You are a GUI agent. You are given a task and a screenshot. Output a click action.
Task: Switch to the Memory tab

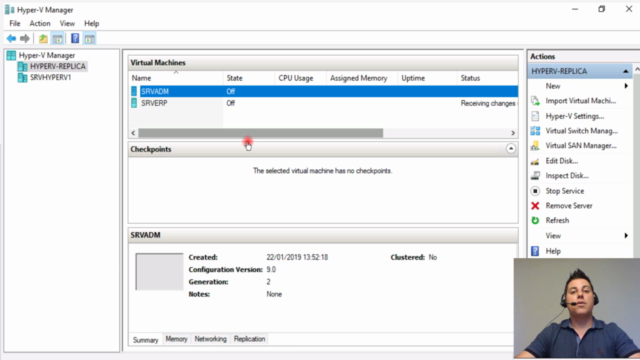tap(176, 339)
